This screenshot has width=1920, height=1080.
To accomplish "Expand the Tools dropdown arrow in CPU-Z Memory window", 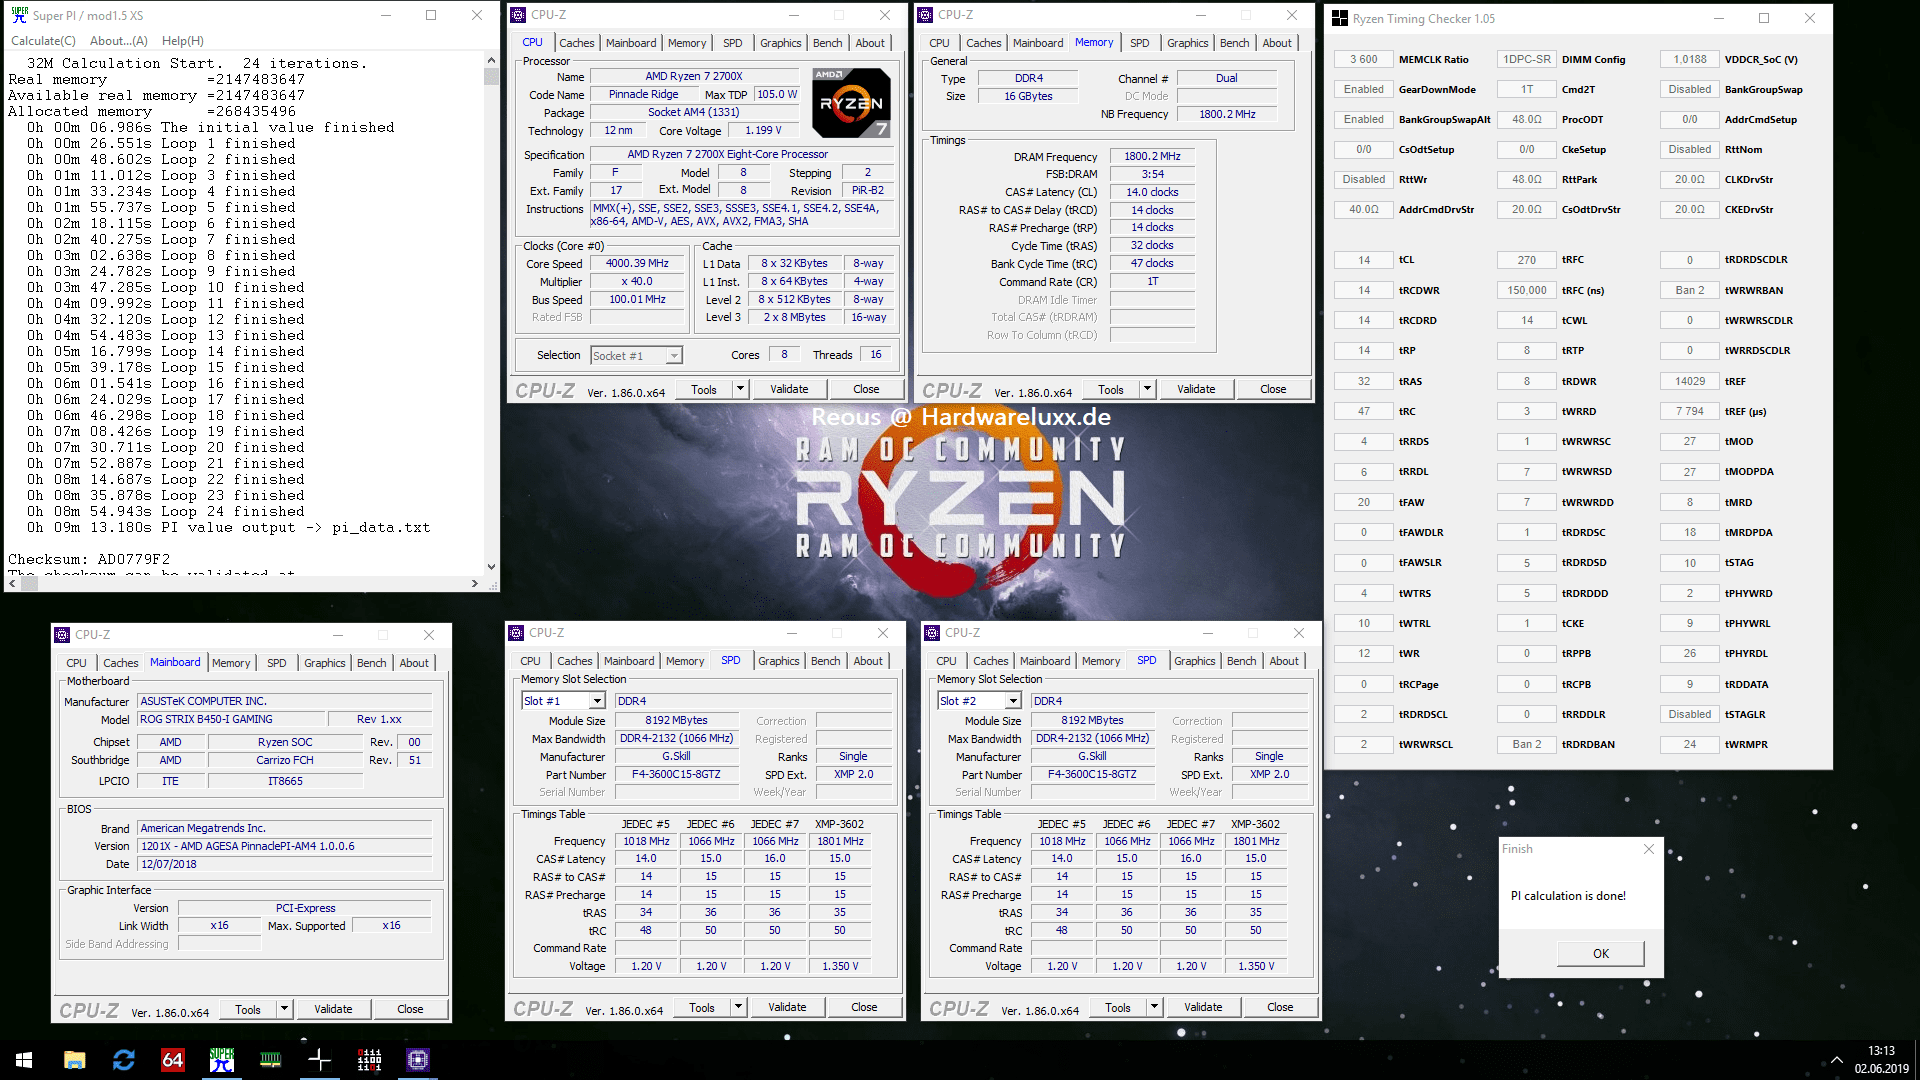I will [1148, 389].
